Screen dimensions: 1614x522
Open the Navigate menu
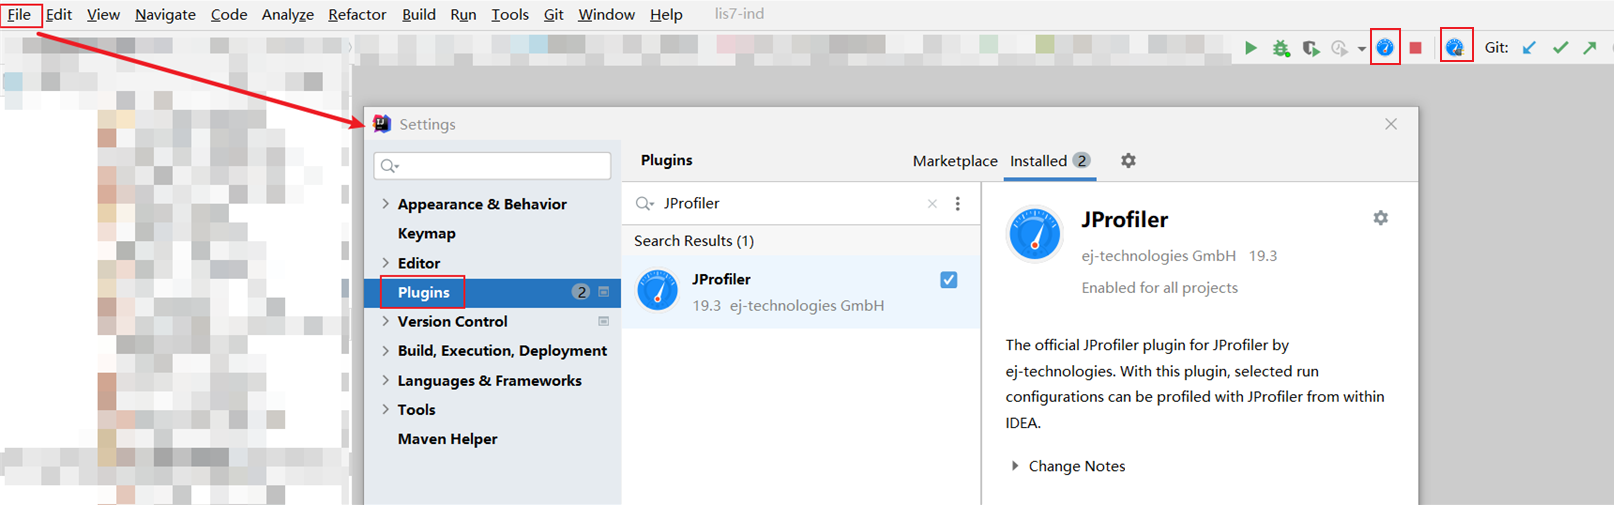(x=166, y=14)
